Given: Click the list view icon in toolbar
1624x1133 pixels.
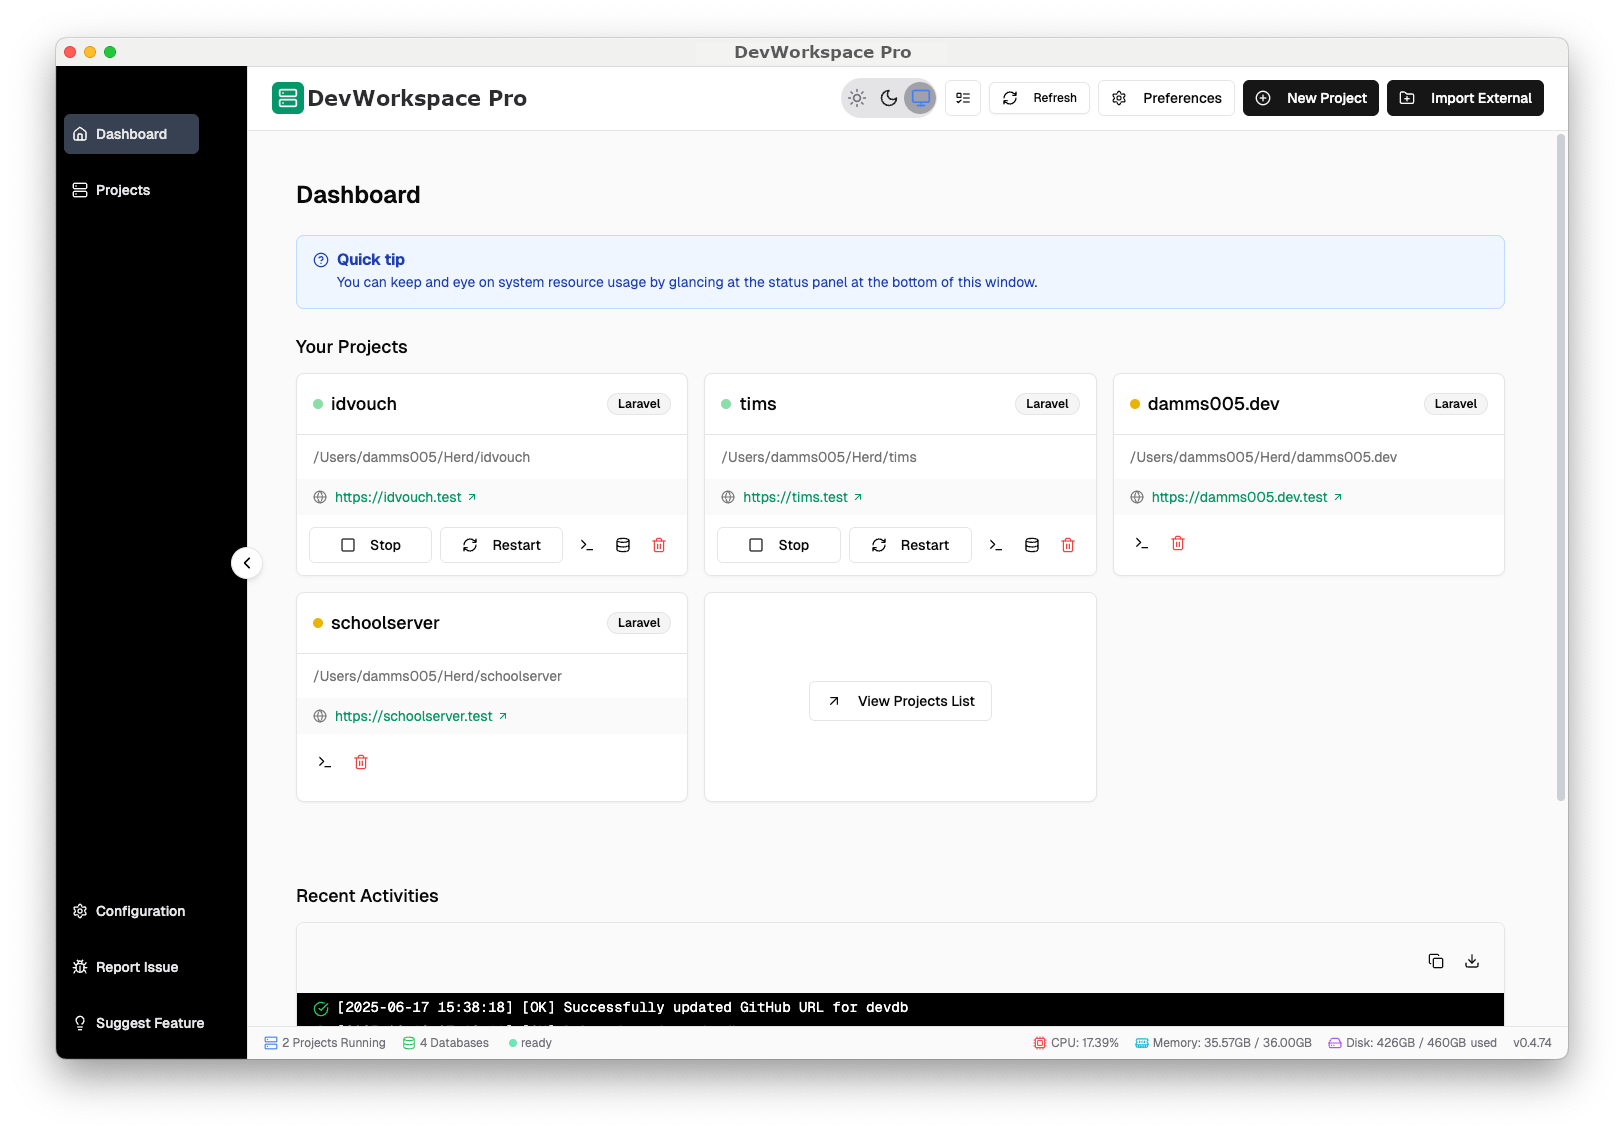Looking at the screenshot, I should pyautogui.click(x=963, y=98).
